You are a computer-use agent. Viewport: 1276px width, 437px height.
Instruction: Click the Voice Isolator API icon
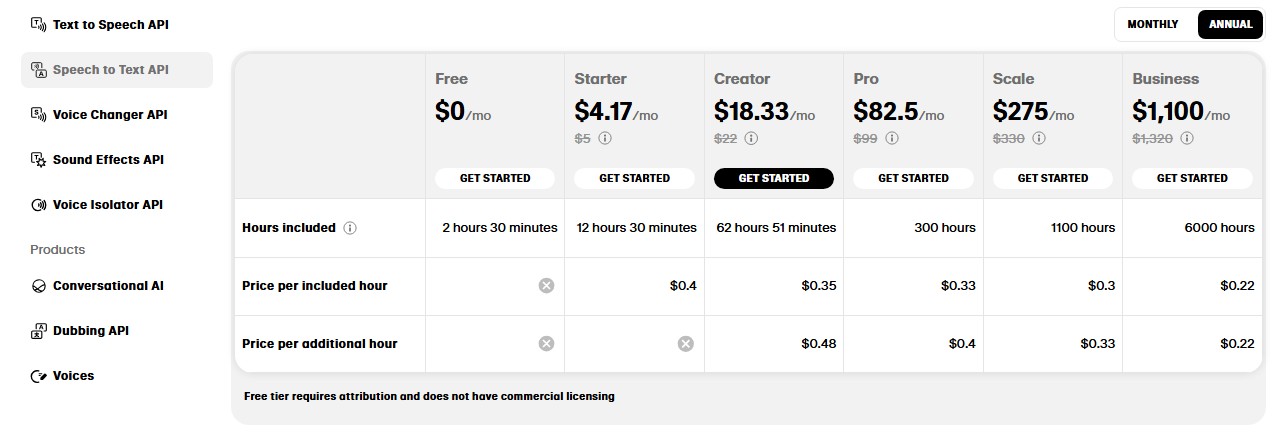(38, 205)
